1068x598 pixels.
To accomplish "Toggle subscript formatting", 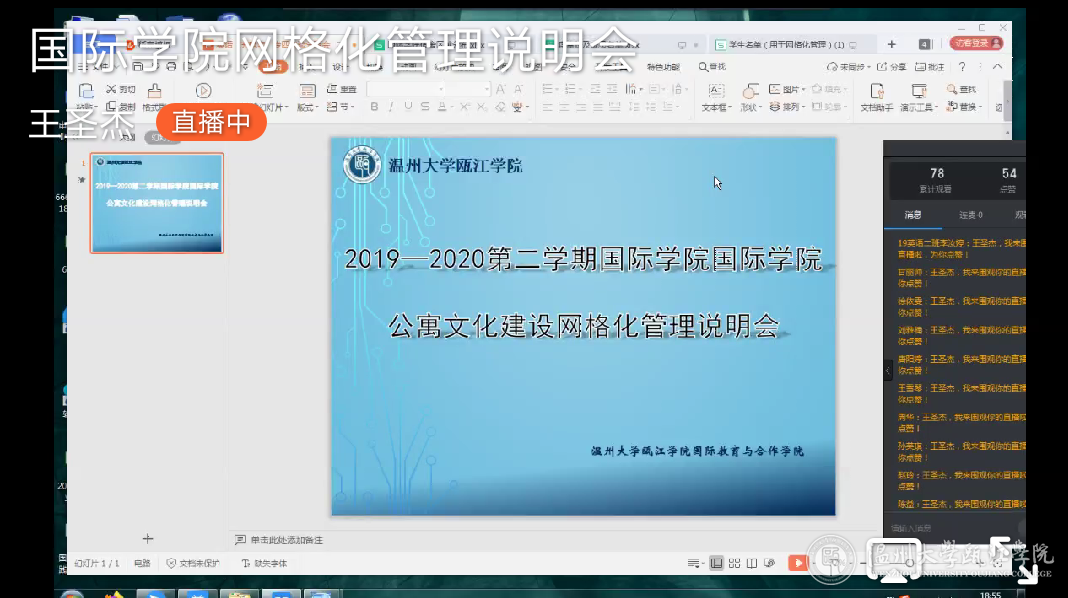I will point(482,107).
